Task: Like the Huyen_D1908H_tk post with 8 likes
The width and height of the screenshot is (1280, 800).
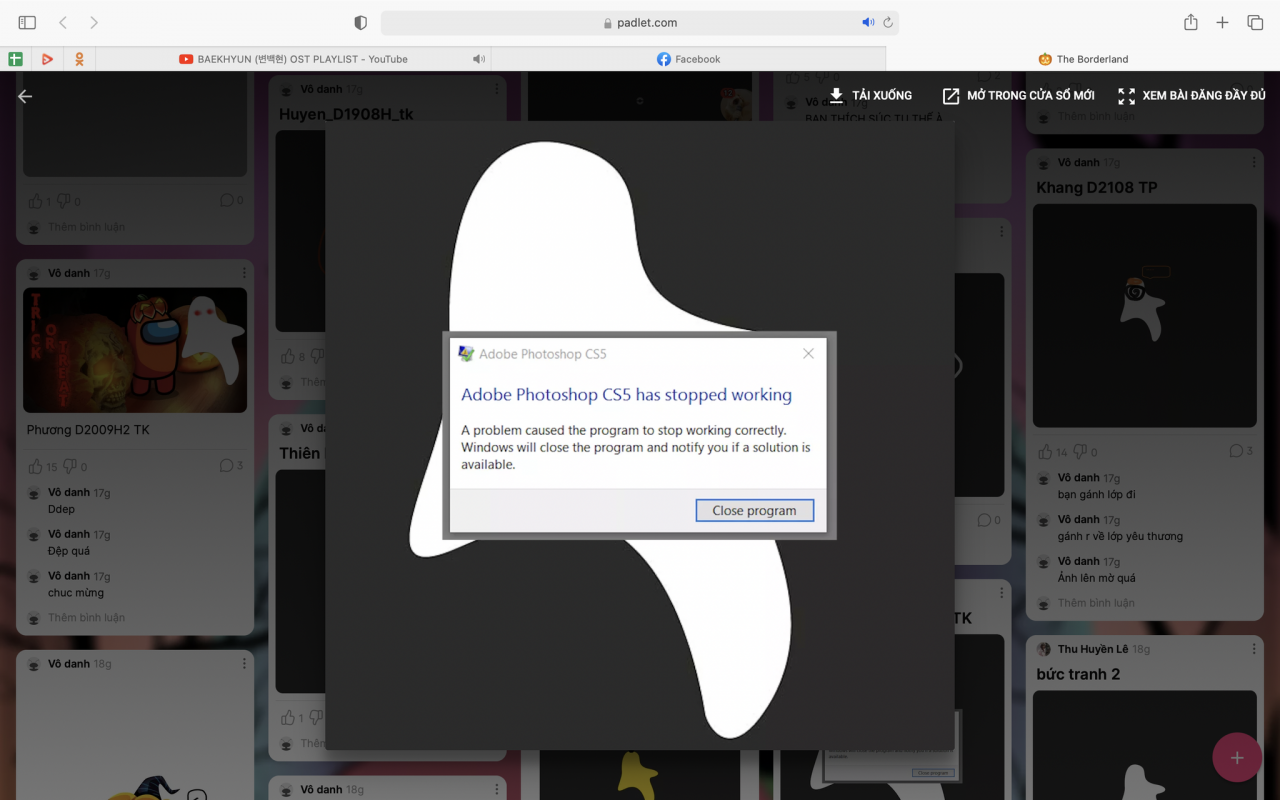Action: point(288,356)
